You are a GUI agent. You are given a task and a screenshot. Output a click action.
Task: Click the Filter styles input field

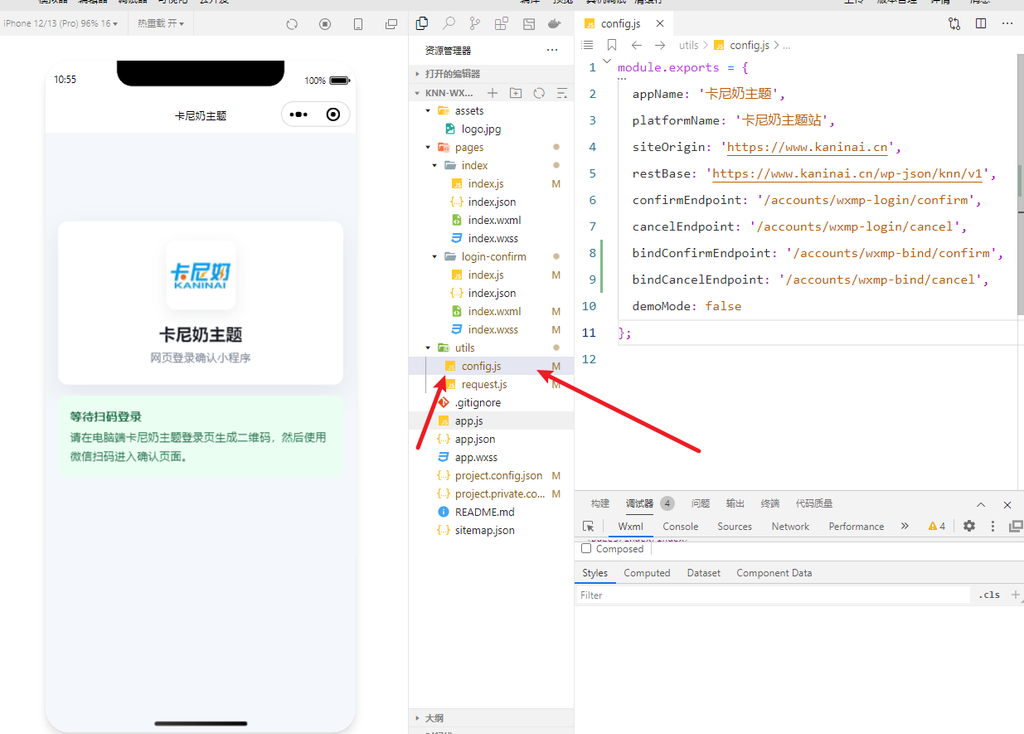point(773,595)
